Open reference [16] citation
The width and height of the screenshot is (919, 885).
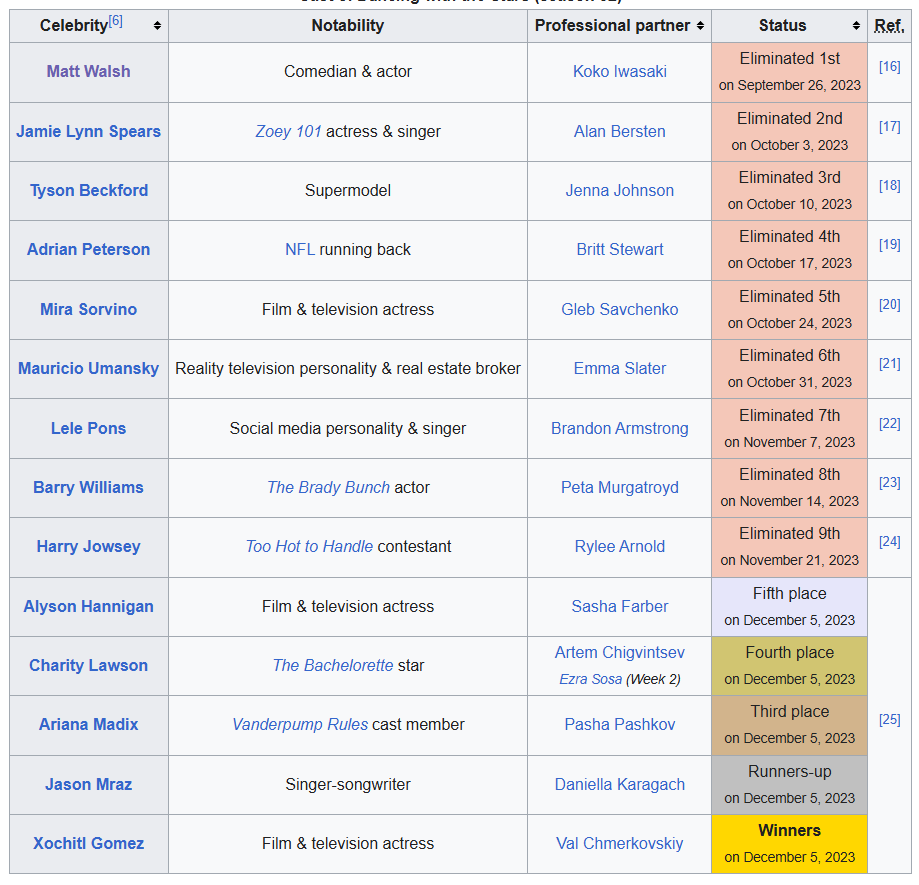pos(889,67)
